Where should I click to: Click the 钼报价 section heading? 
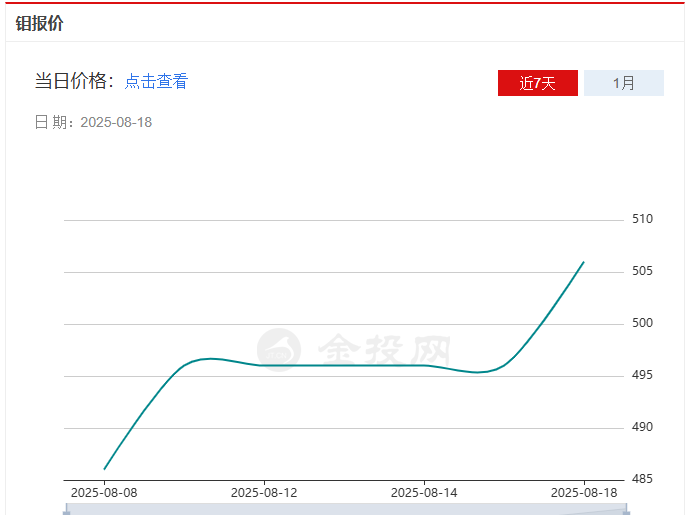40,23
